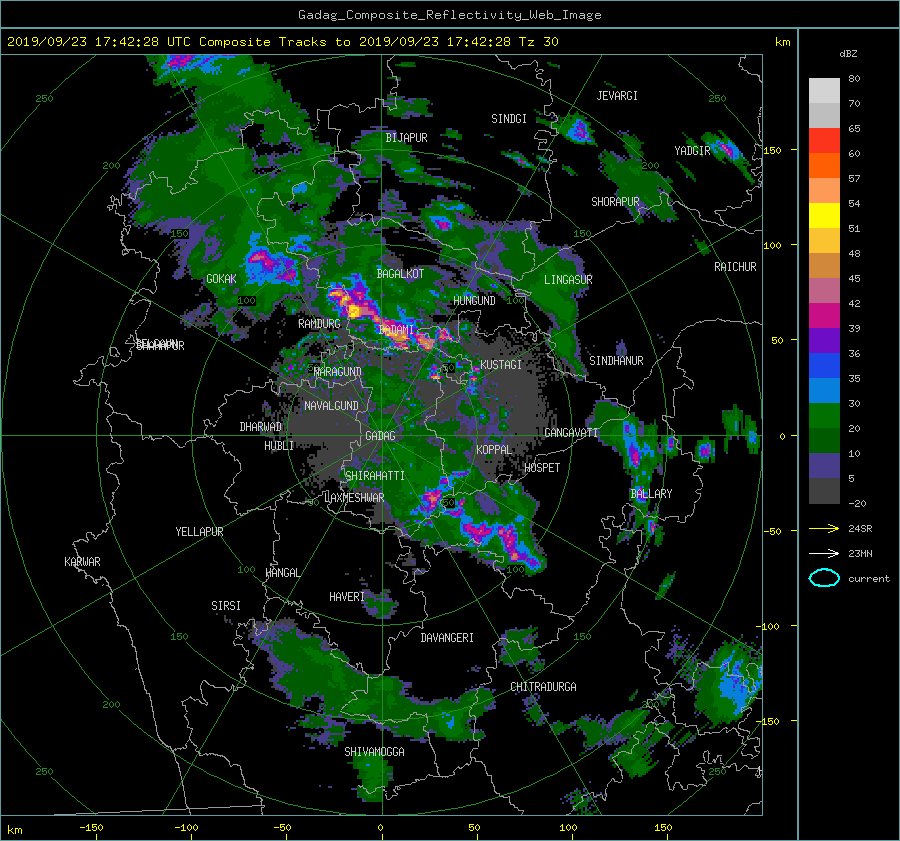The image size is (900, 841).
Task: Click the HUBLI city label
Action: coord(279,446)
